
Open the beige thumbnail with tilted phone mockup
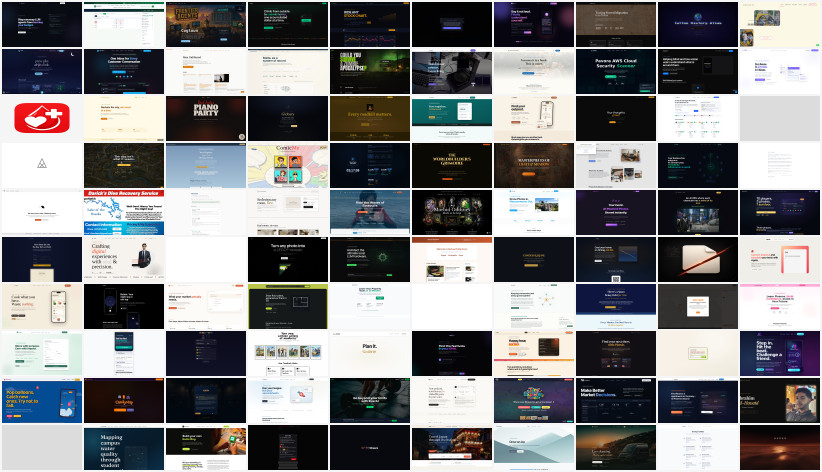coord(534,119)
